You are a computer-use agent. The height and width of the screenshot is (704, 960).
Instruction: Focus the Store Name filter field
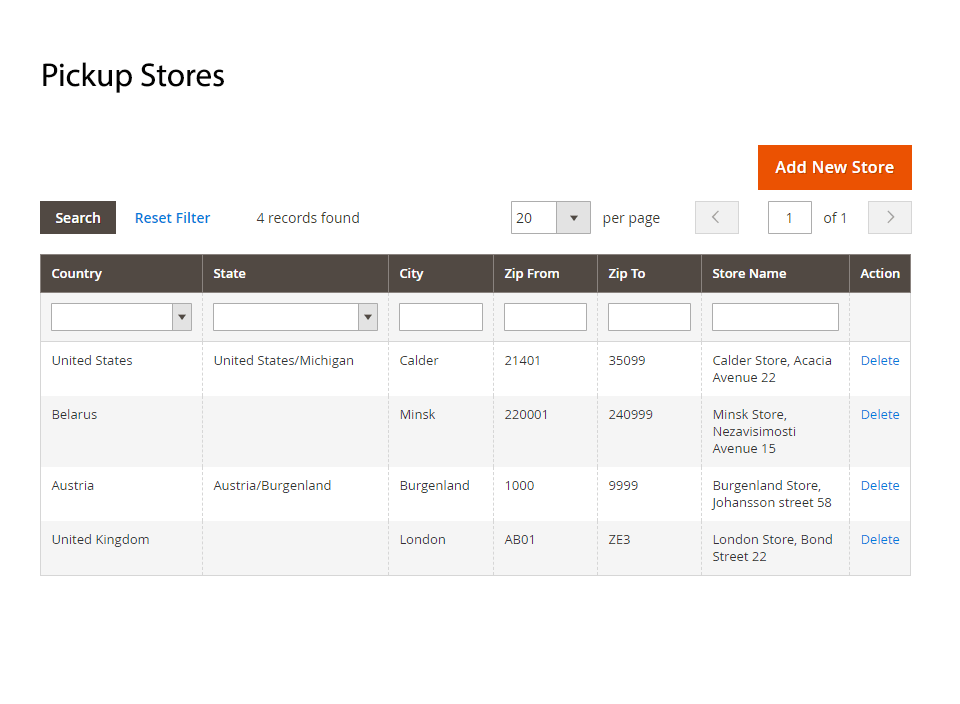tap(775, 317)
